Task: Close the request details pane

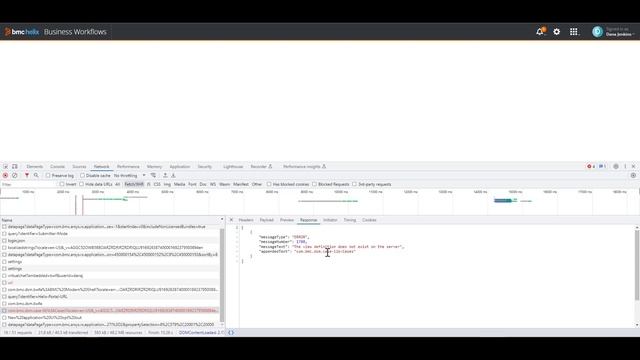Action: point(231,220)
